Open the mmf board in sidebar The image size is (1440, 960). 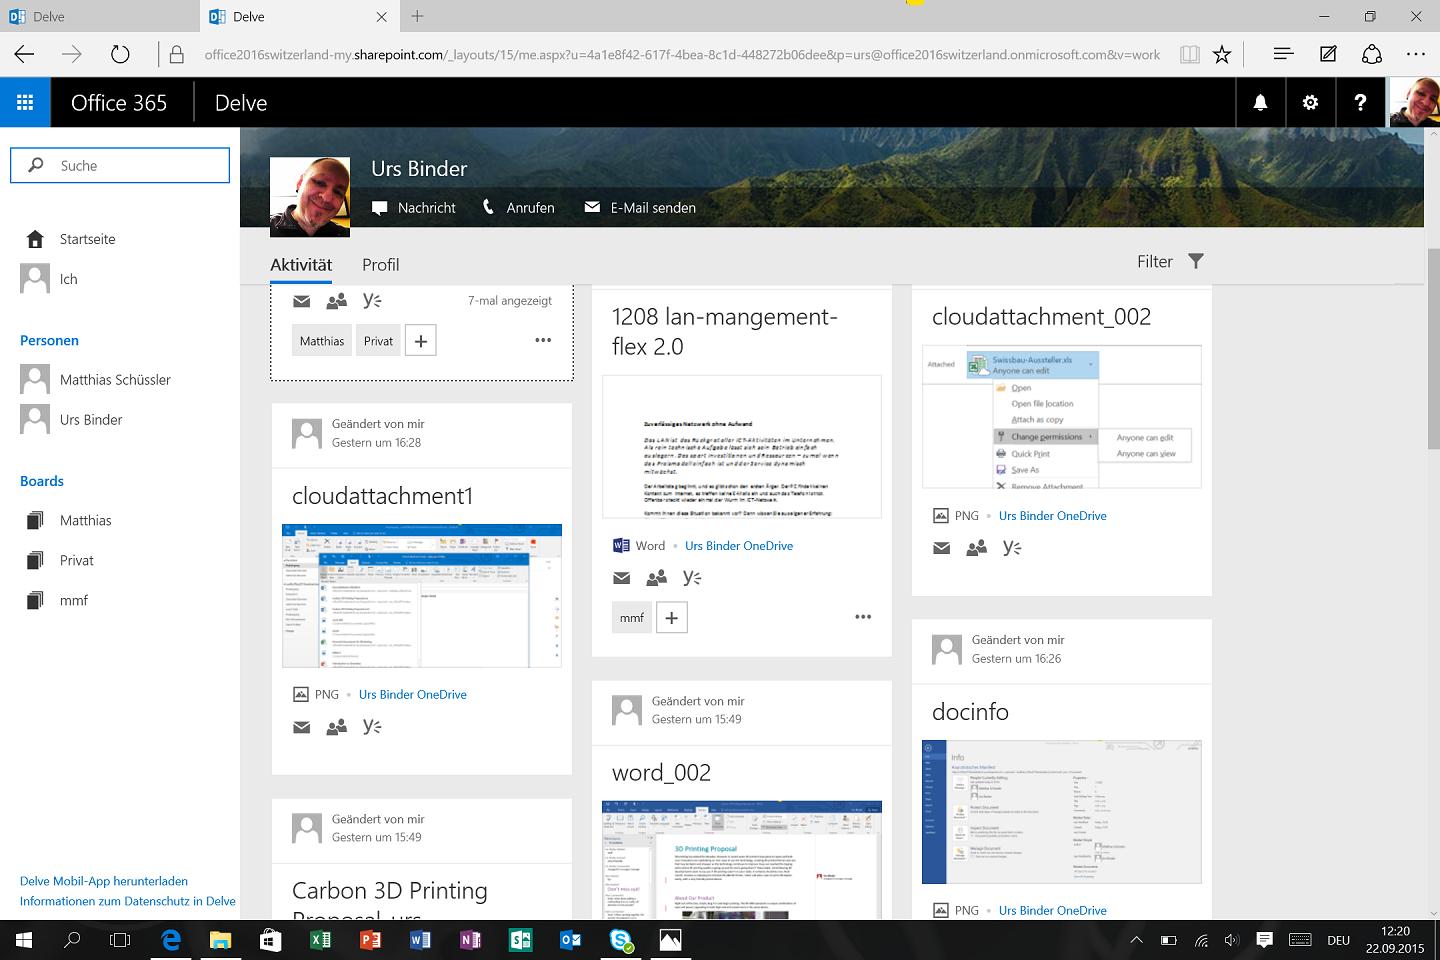[73, 601]
